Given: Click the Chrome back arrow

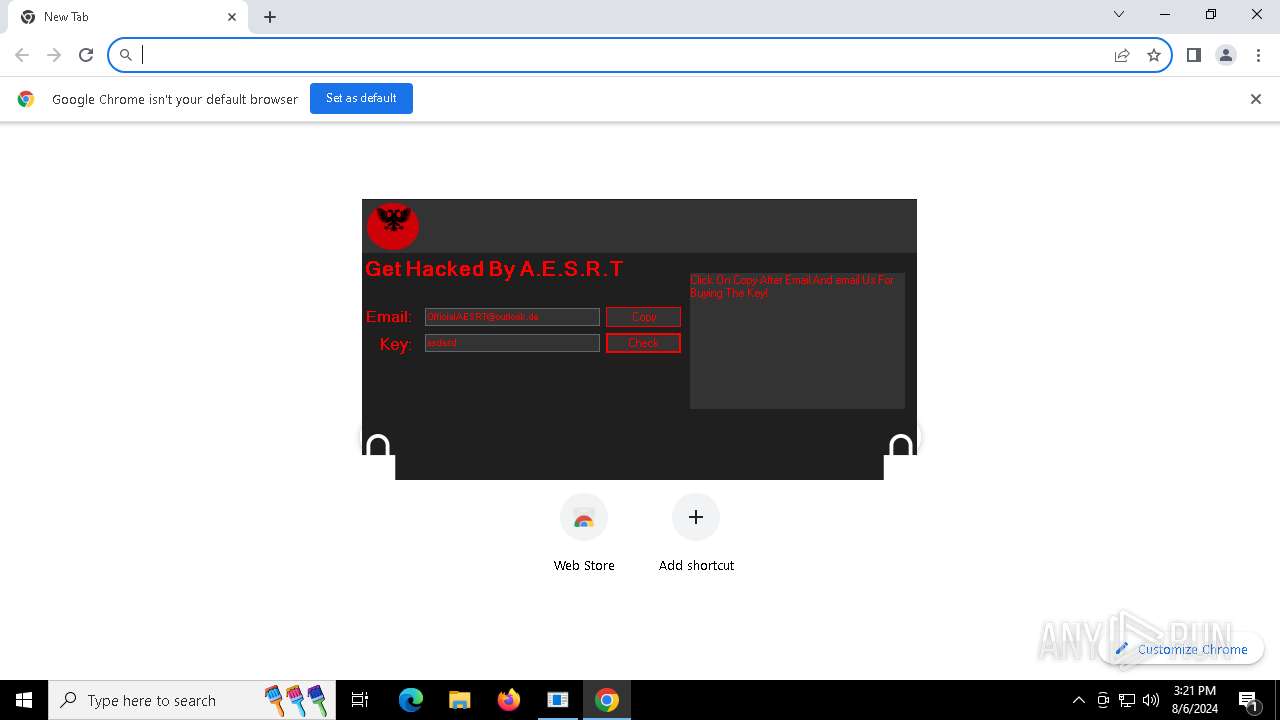Looking at the screenshot, I should pos(22,55).
